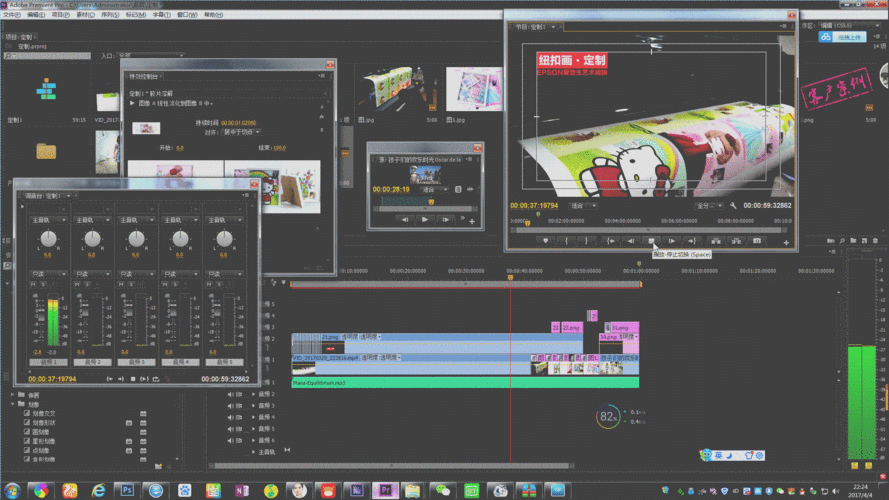Viewport: 889px width, 500px height.
Task: Open 主音轨 output dropdown for 音频 1
Action: (x=48, y=220)
